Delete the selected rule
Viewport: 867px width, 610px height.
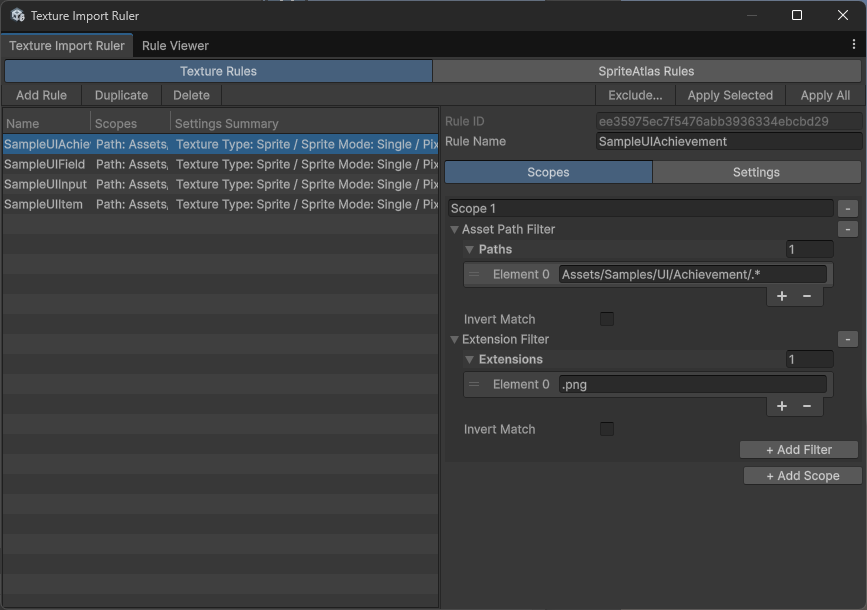(x=191, y=95)
